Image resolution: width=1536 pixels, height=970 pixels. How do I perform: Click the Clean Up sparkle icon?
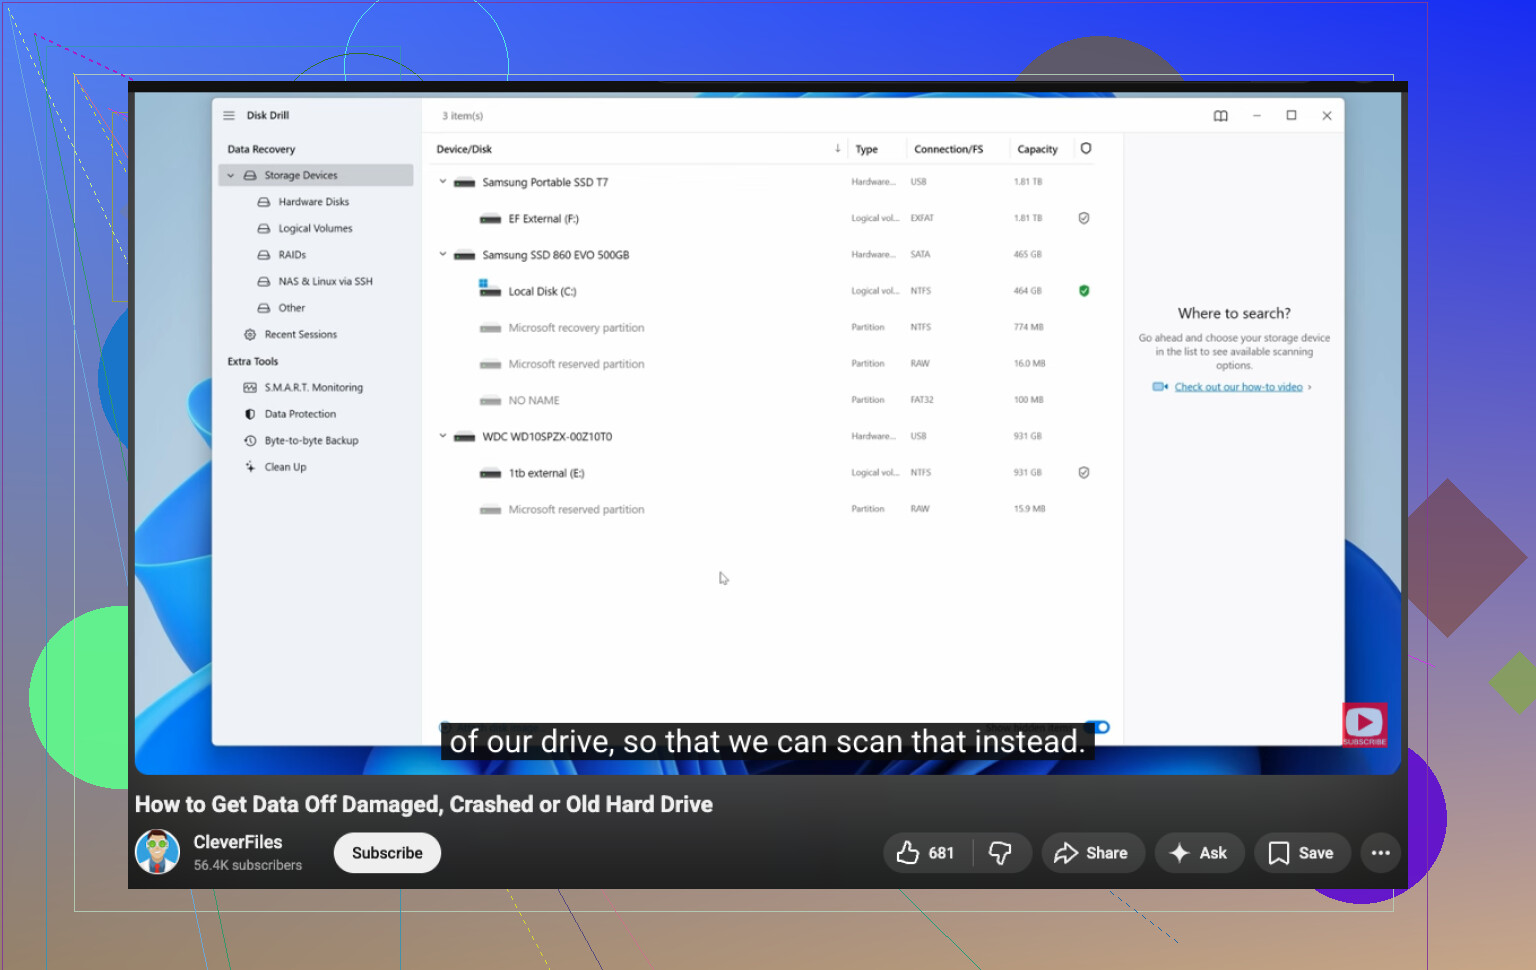[x=250, y=467]
